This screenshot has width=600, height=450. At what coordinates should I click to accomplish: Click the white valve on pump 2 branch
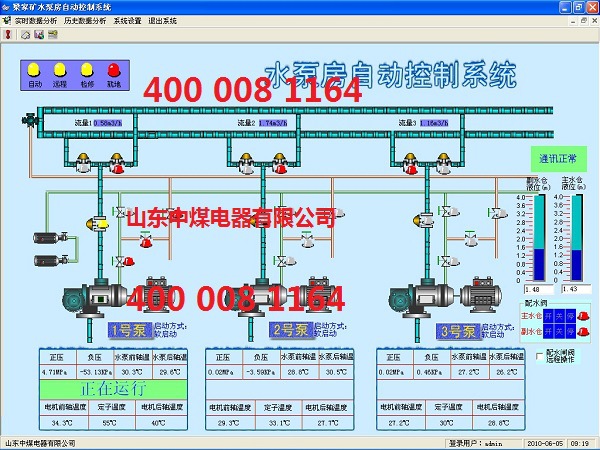[307, 240]
